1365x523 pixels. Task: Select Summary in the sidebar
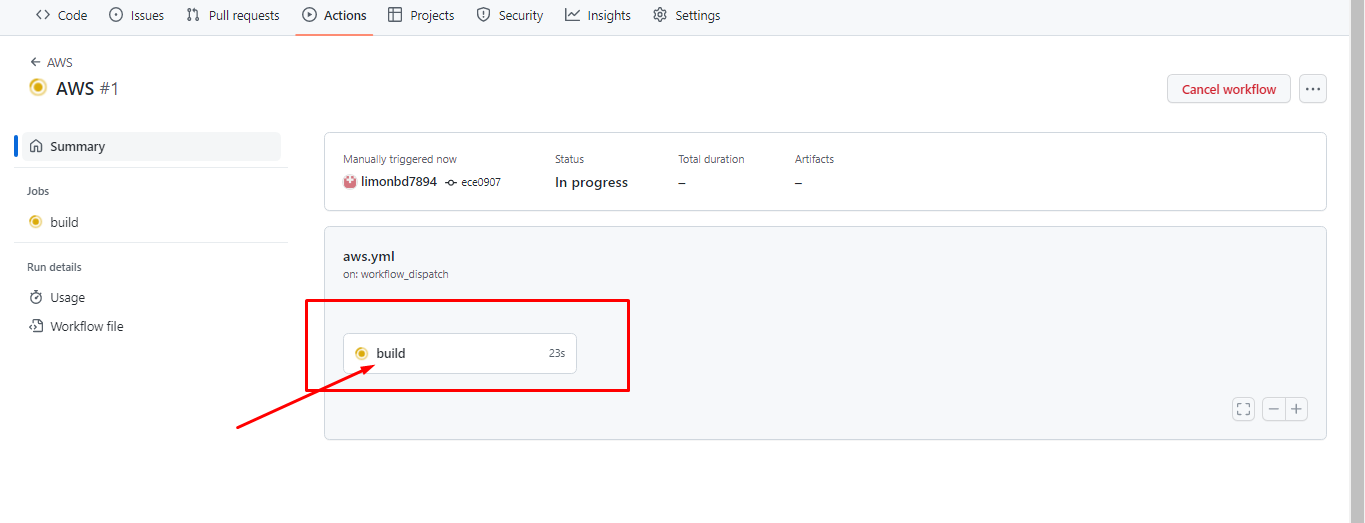tap(150, 146)
